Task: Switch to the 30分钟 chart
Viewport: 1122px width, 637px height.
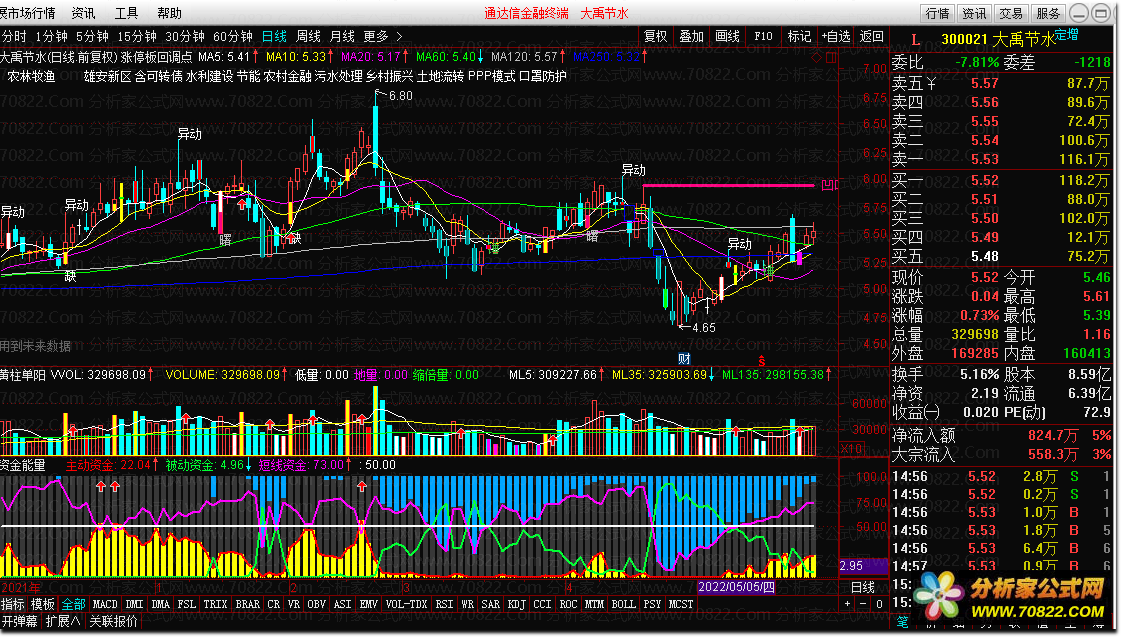Action: click(x=185, y=36)
